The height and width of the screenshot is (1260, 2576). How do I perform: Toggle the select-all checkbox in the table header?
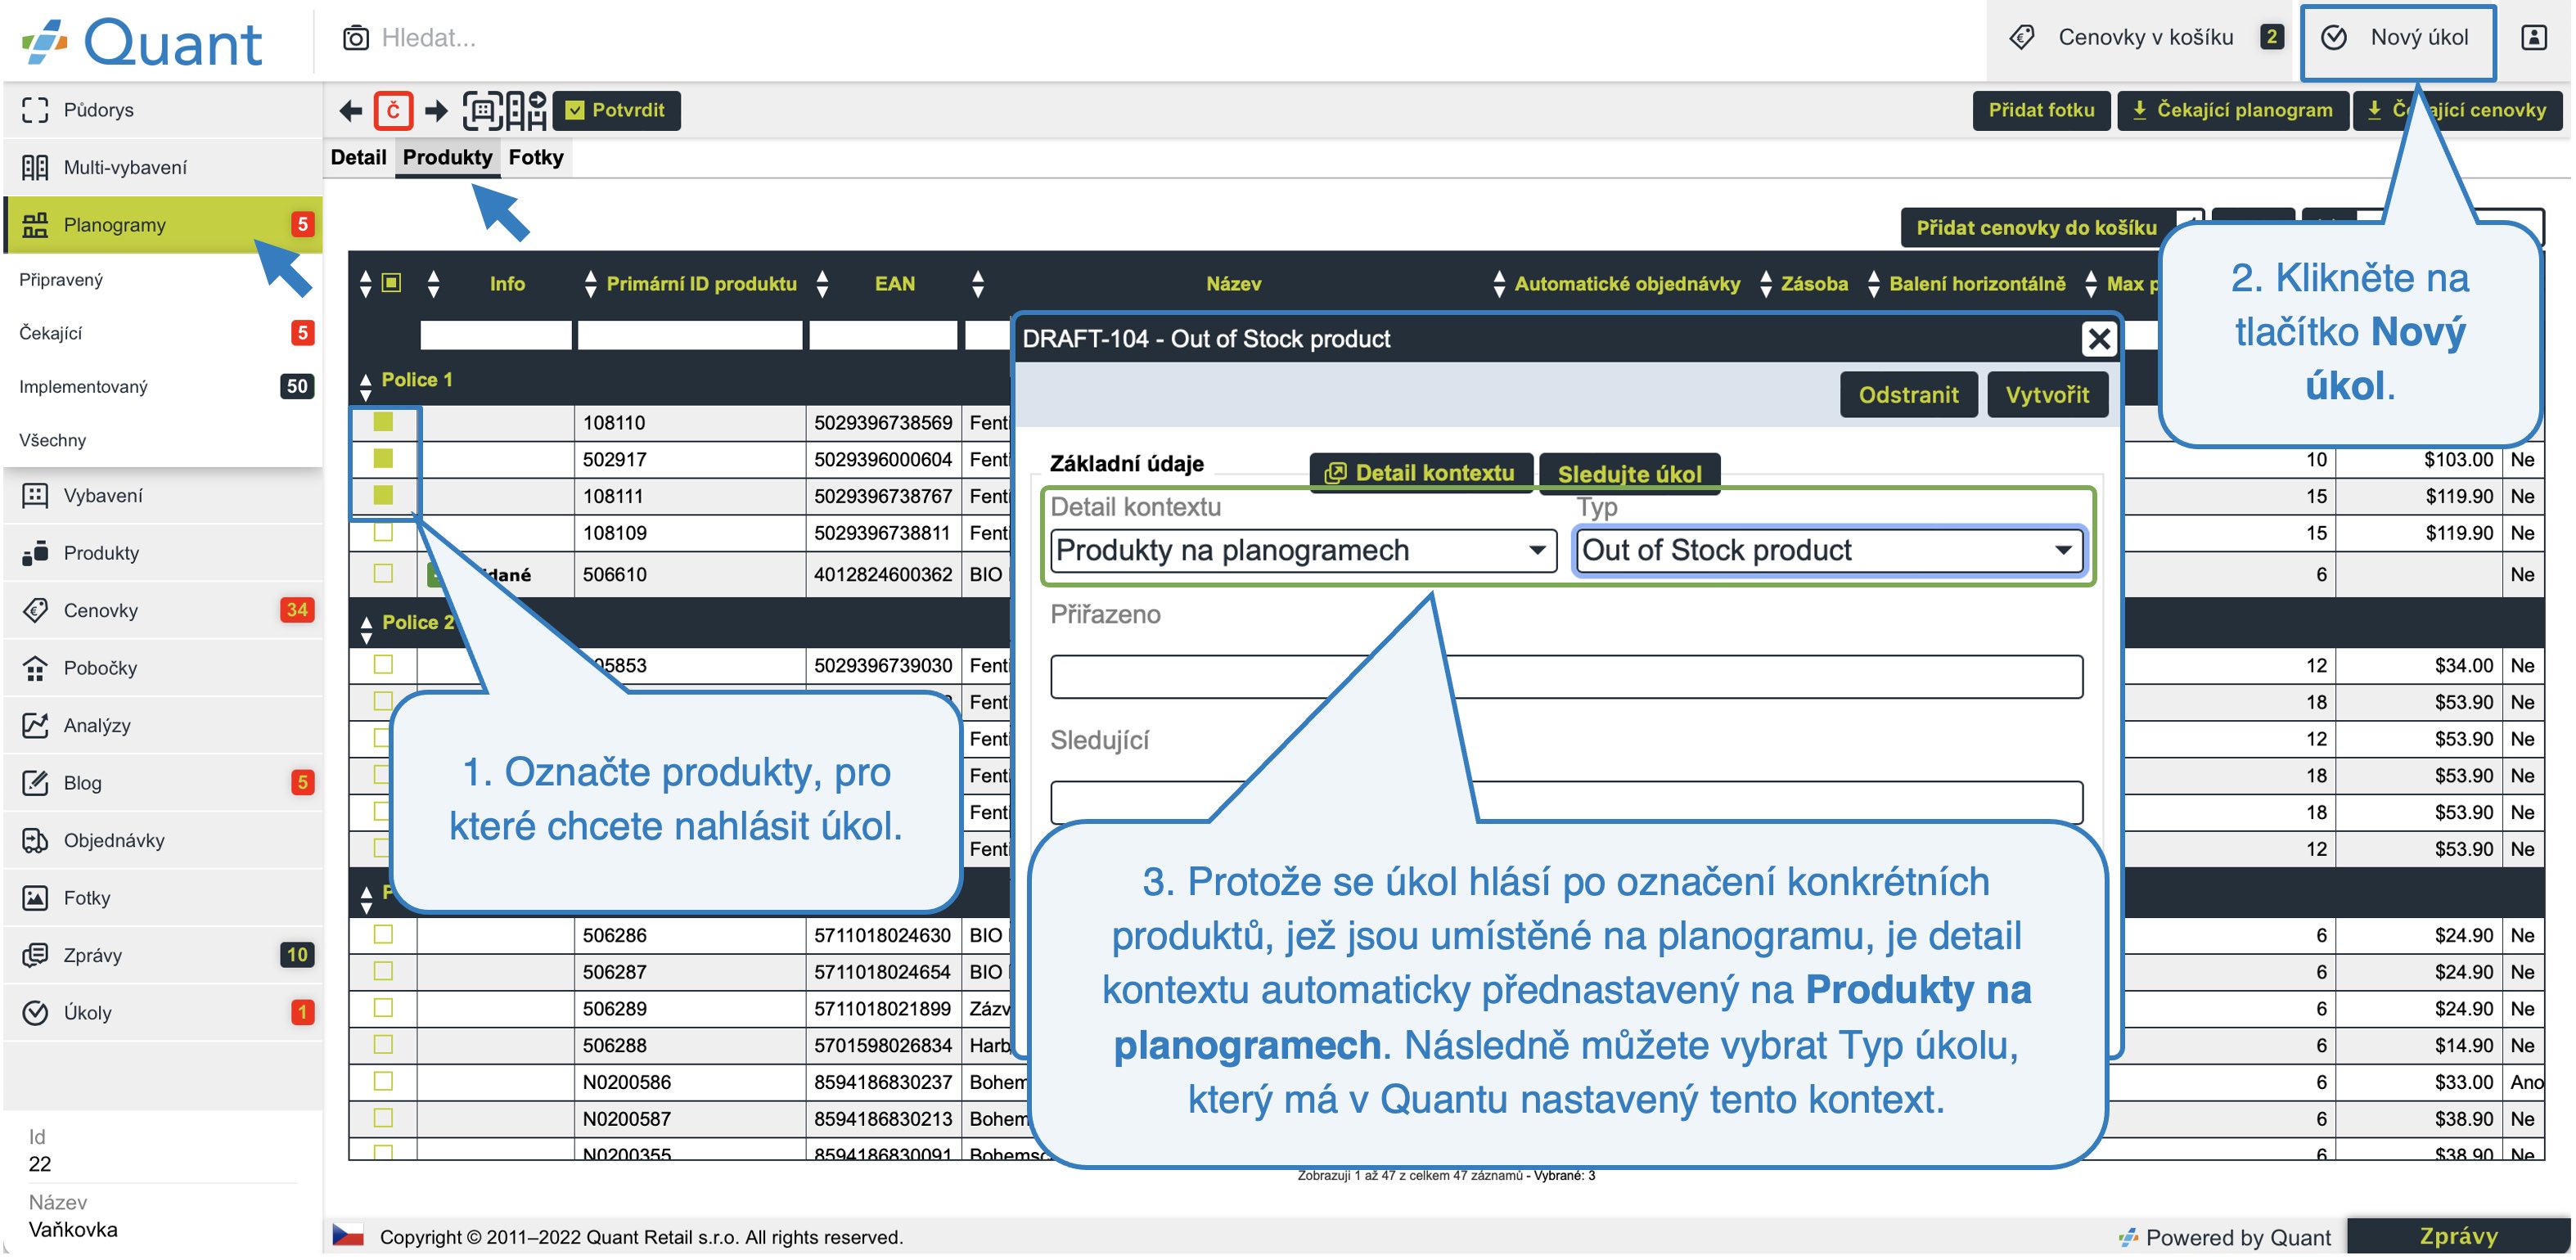click(x=392, y=283)
